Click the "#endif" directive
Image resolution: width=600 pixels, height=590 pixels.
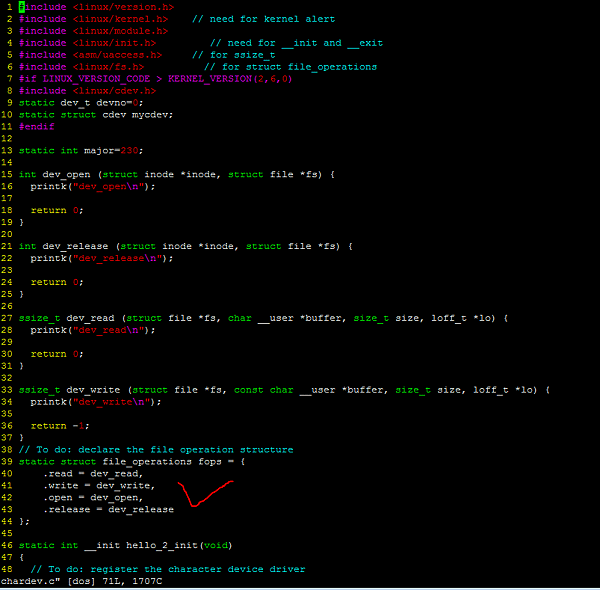tap(37, 127)
